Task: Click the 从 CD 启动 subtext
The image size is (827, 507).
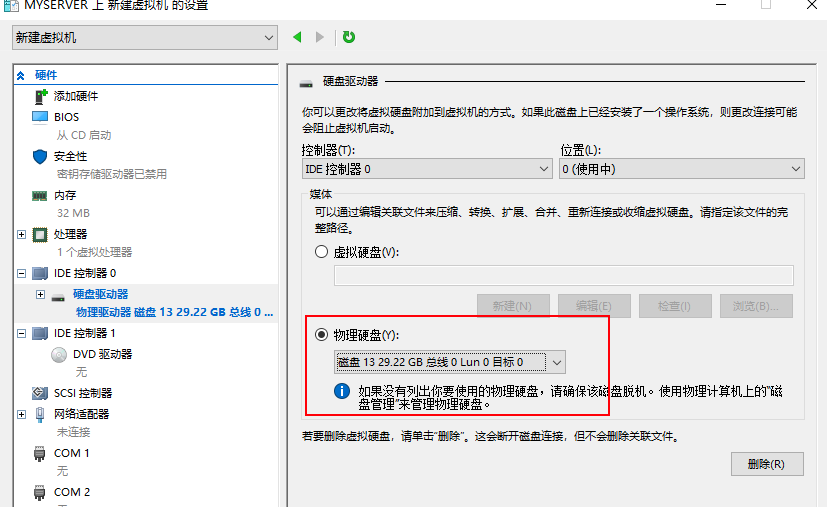Action: coord(84,136)
